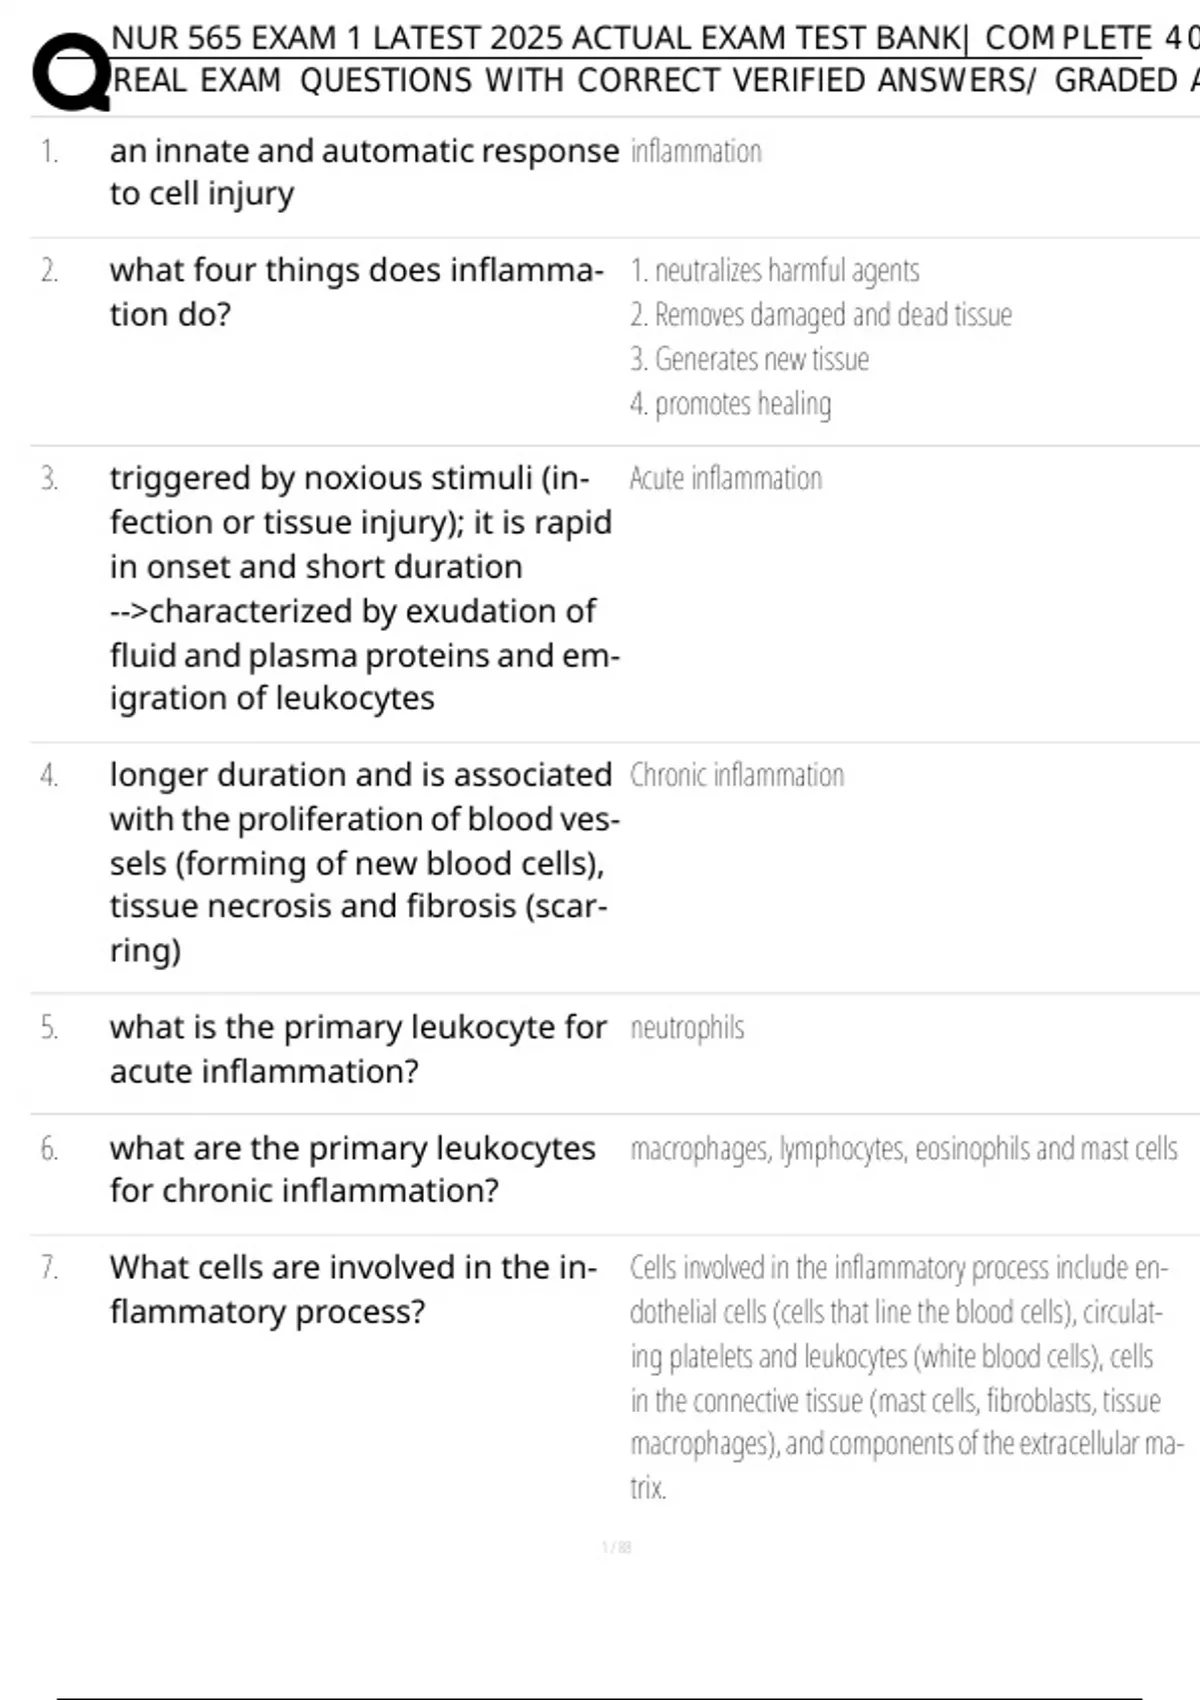Click the 'Chronic inflammation' answer

pyautogui.click(x=736, y=775)
